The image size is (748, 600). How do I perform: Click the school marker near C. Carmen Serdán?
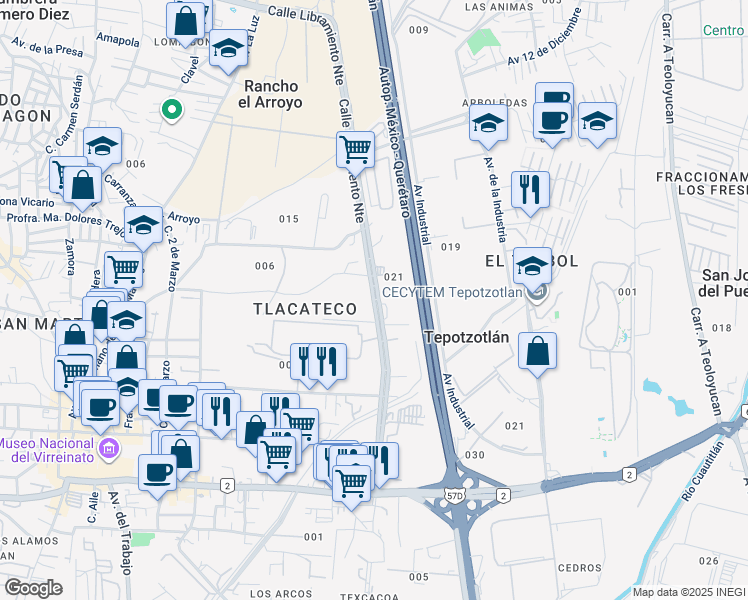[x=103, y=150]
